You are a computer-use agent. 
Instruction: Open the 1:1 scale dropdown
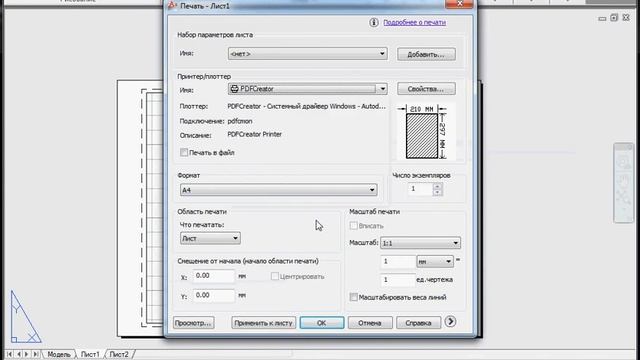[x=420, y=243]
